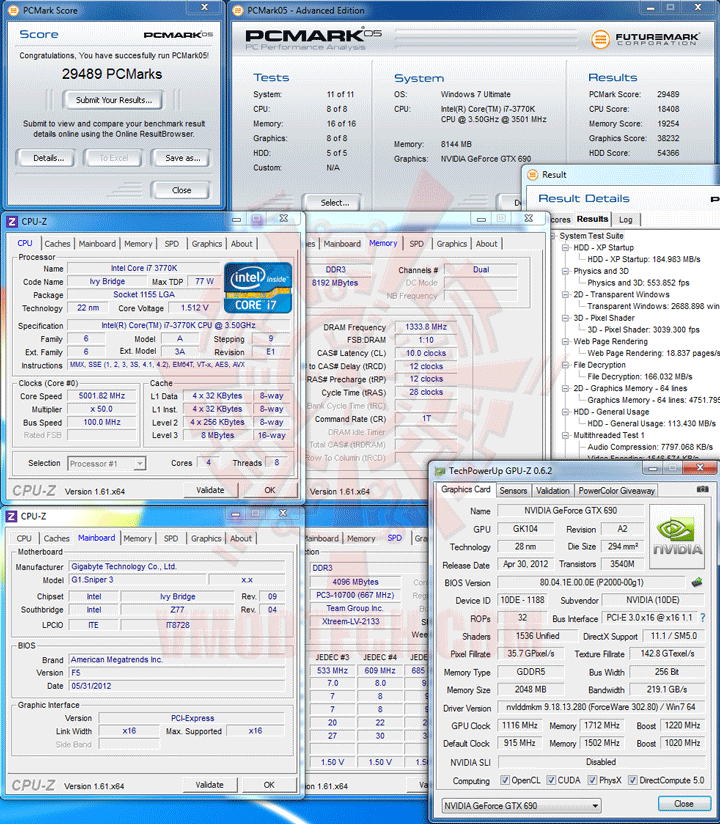
Task: Click the Submit Your Results button
Action: [x=114, y=100]
